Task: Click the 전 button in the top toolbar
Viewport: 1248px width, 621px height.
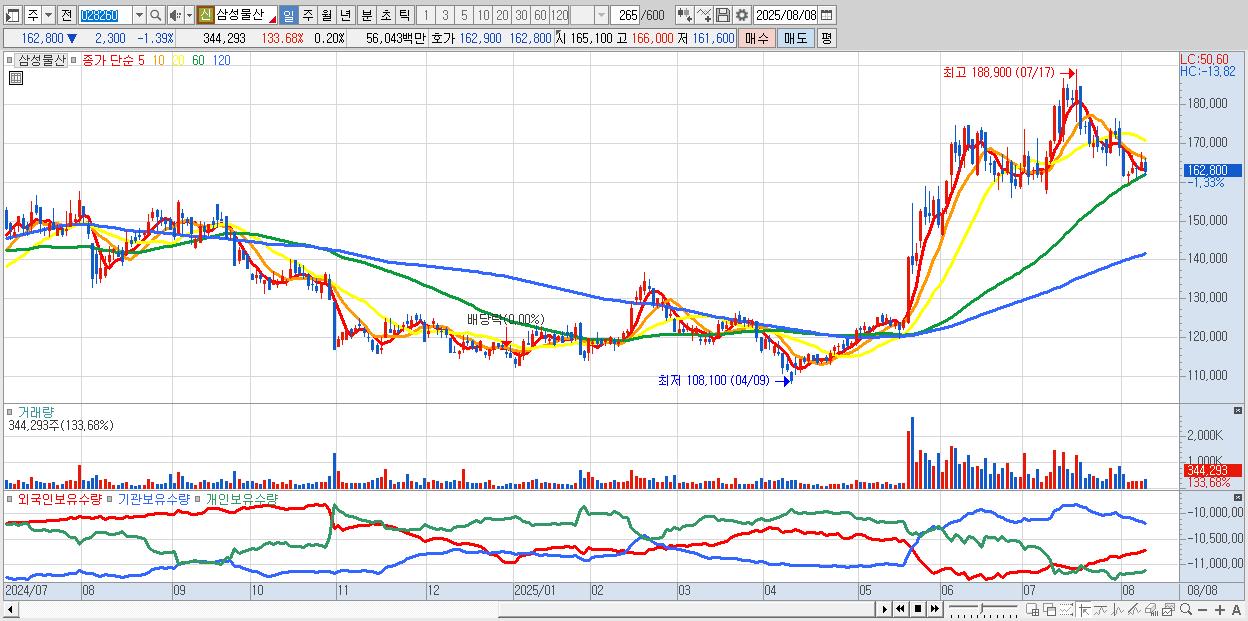Action: [66, 15]
